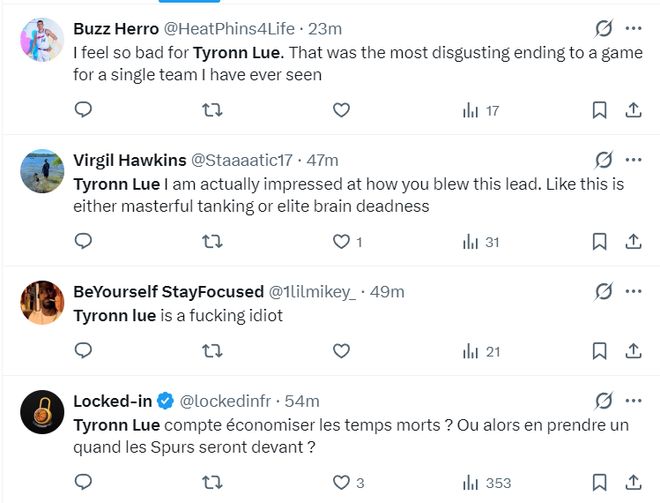
Task: Reply to BeYourself StayFocused tweet
Action: (x=84, y=350)
